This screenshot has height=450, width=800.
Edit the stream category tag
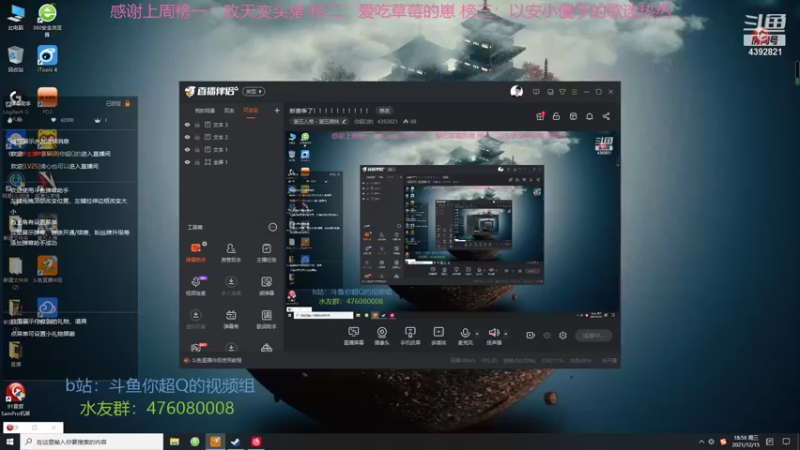[x=319, y=121]
